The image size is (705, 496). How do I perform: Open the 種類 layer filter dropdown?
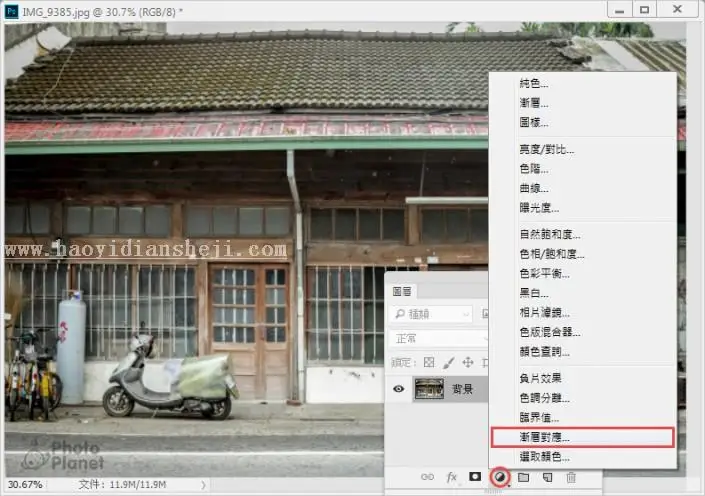tap(430, 314)
